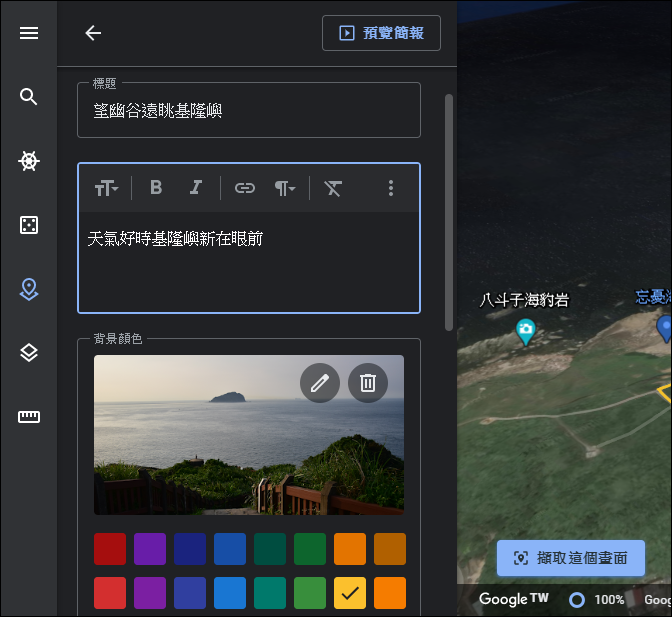This screenshot has height=617, width=672.
Task: Click the I'm Feeling Lucky dice icon
Action: 29,225
